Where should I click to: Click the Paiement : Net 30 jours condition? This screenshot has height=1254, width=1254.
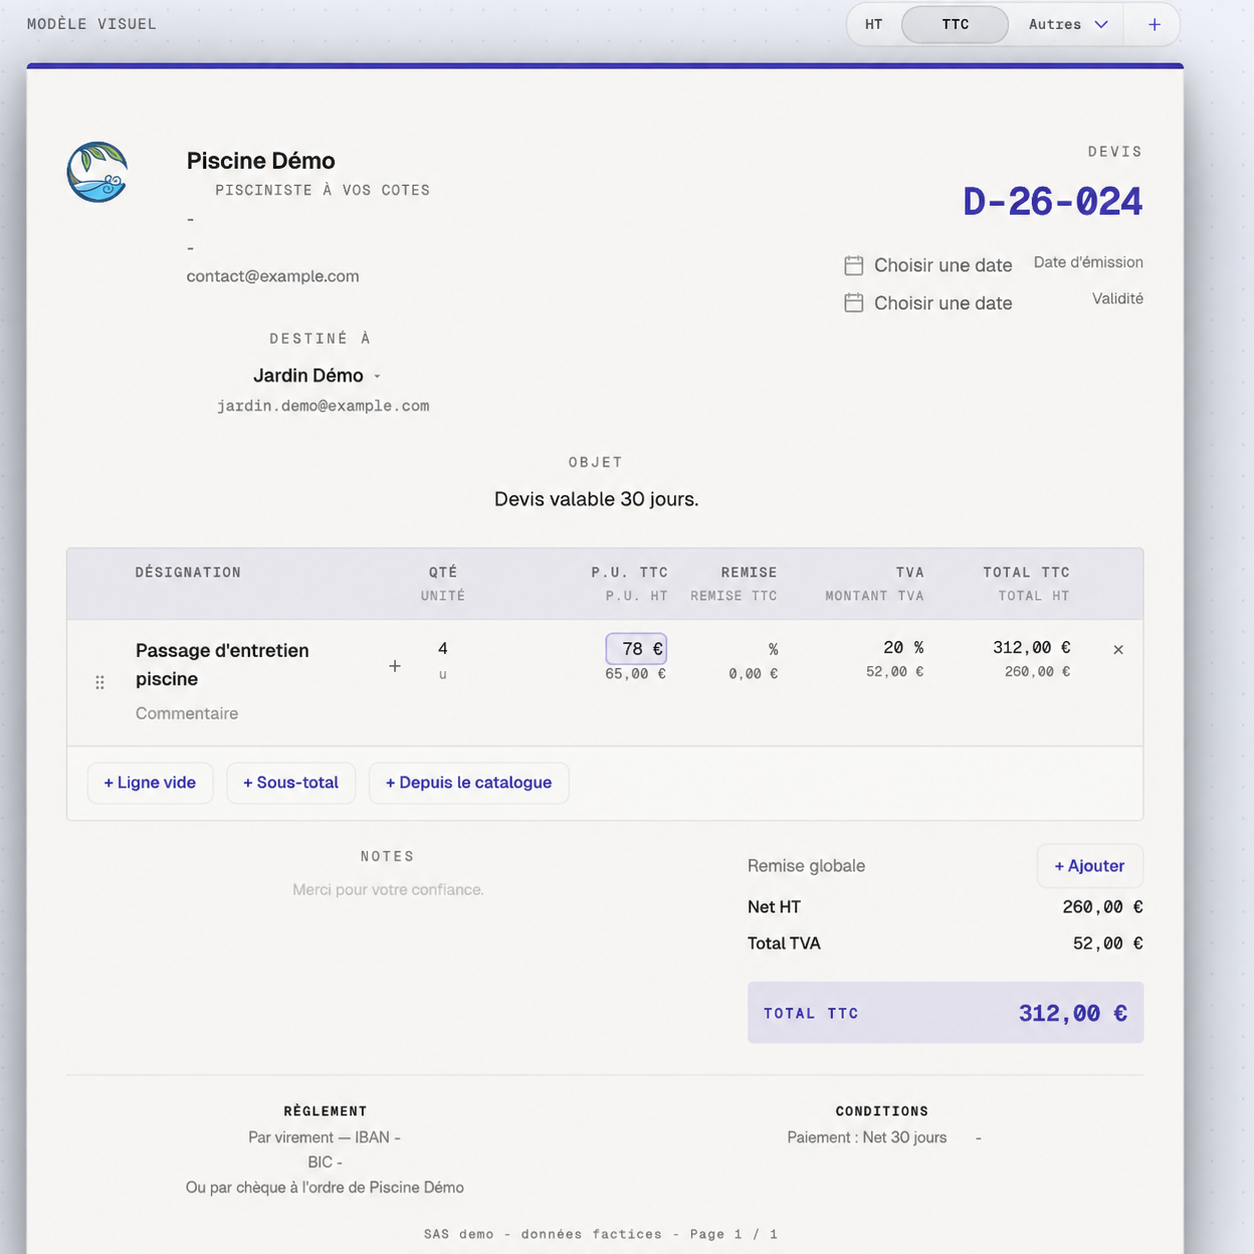click(x=867, y=1137)
